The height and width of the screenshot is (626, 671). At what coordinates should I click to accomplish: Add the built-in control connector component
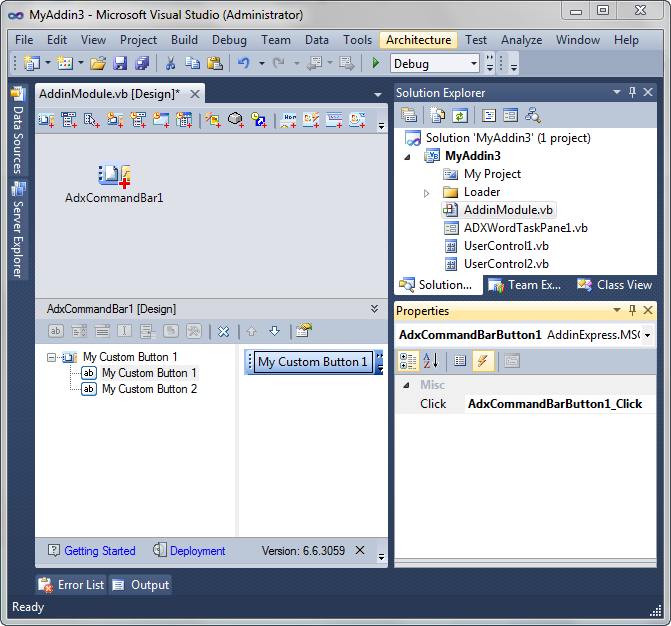(213, 120)
